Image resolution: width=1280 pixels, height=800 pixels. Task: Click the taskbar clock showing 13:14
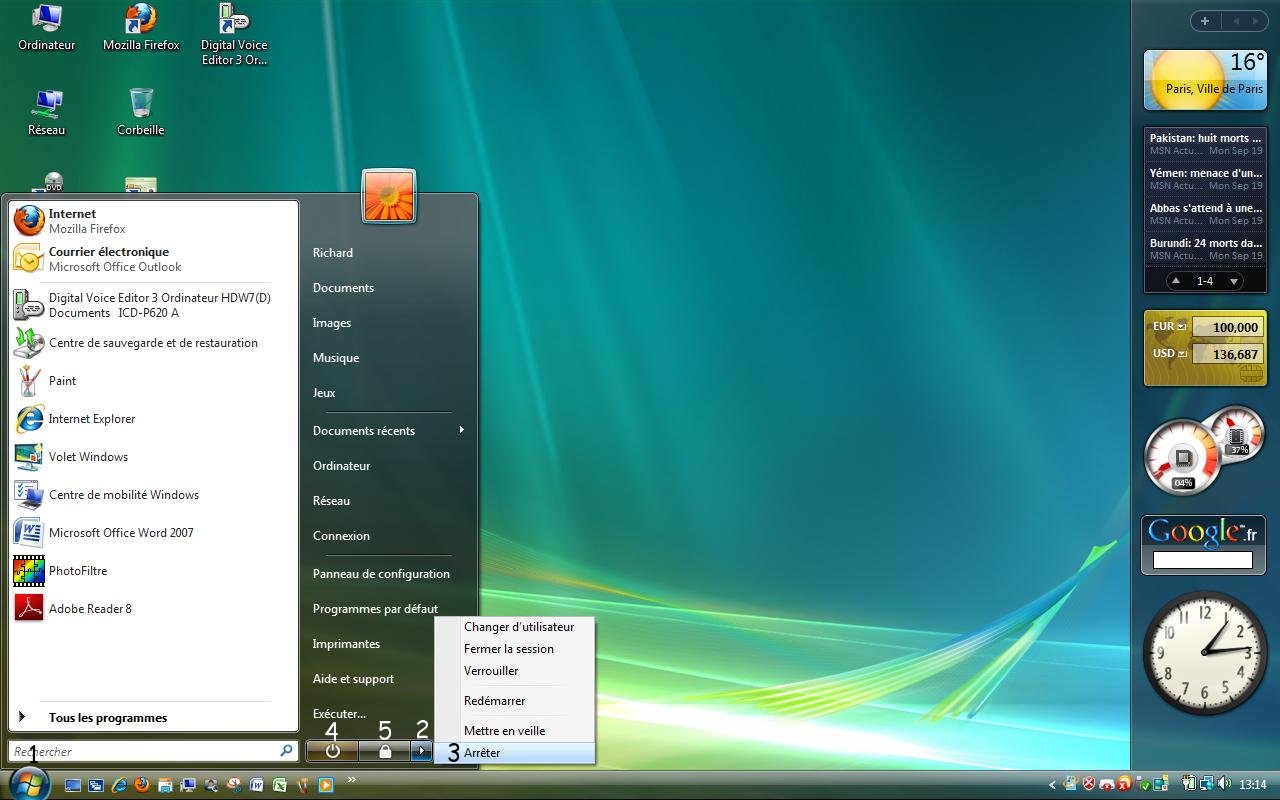tap(1253, 785)
